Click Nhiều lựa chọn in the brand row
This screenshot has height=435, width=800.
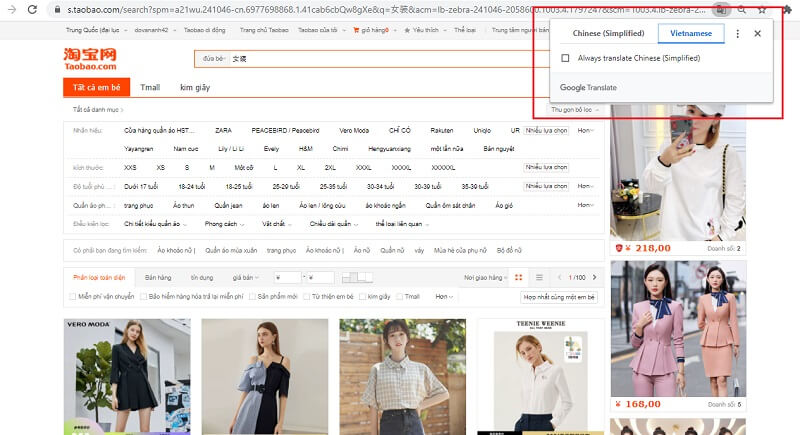coord(546,131)
